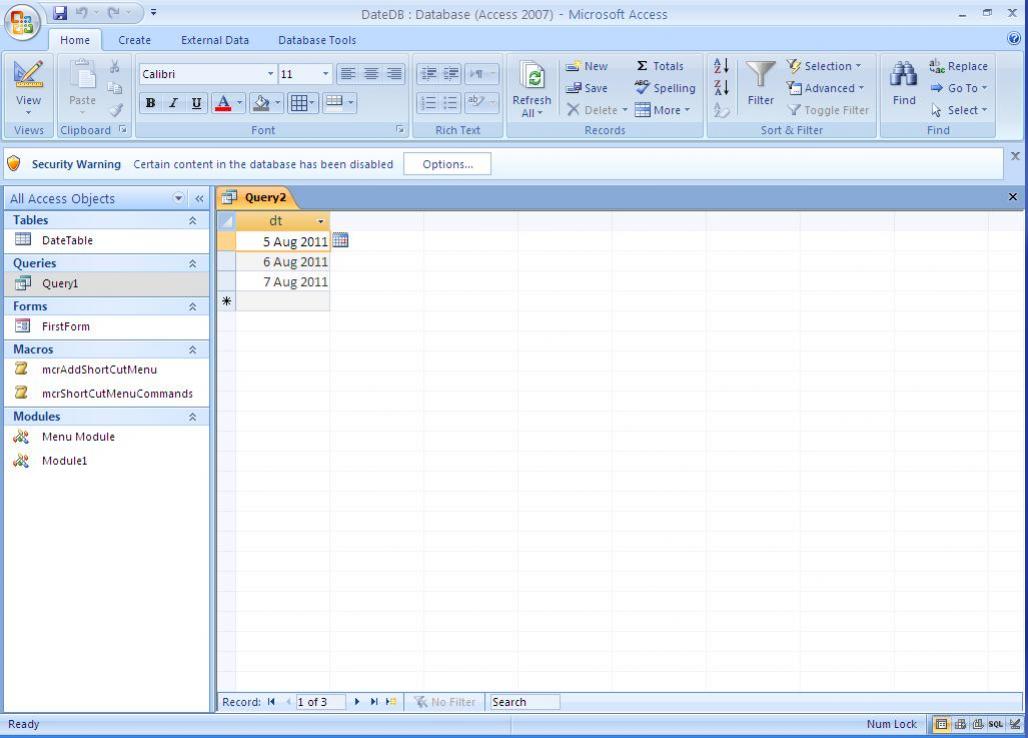Switch to the Create ribbon tab
The height and width of the screenshot is (738, 1028).
click(x=134, y=40)
